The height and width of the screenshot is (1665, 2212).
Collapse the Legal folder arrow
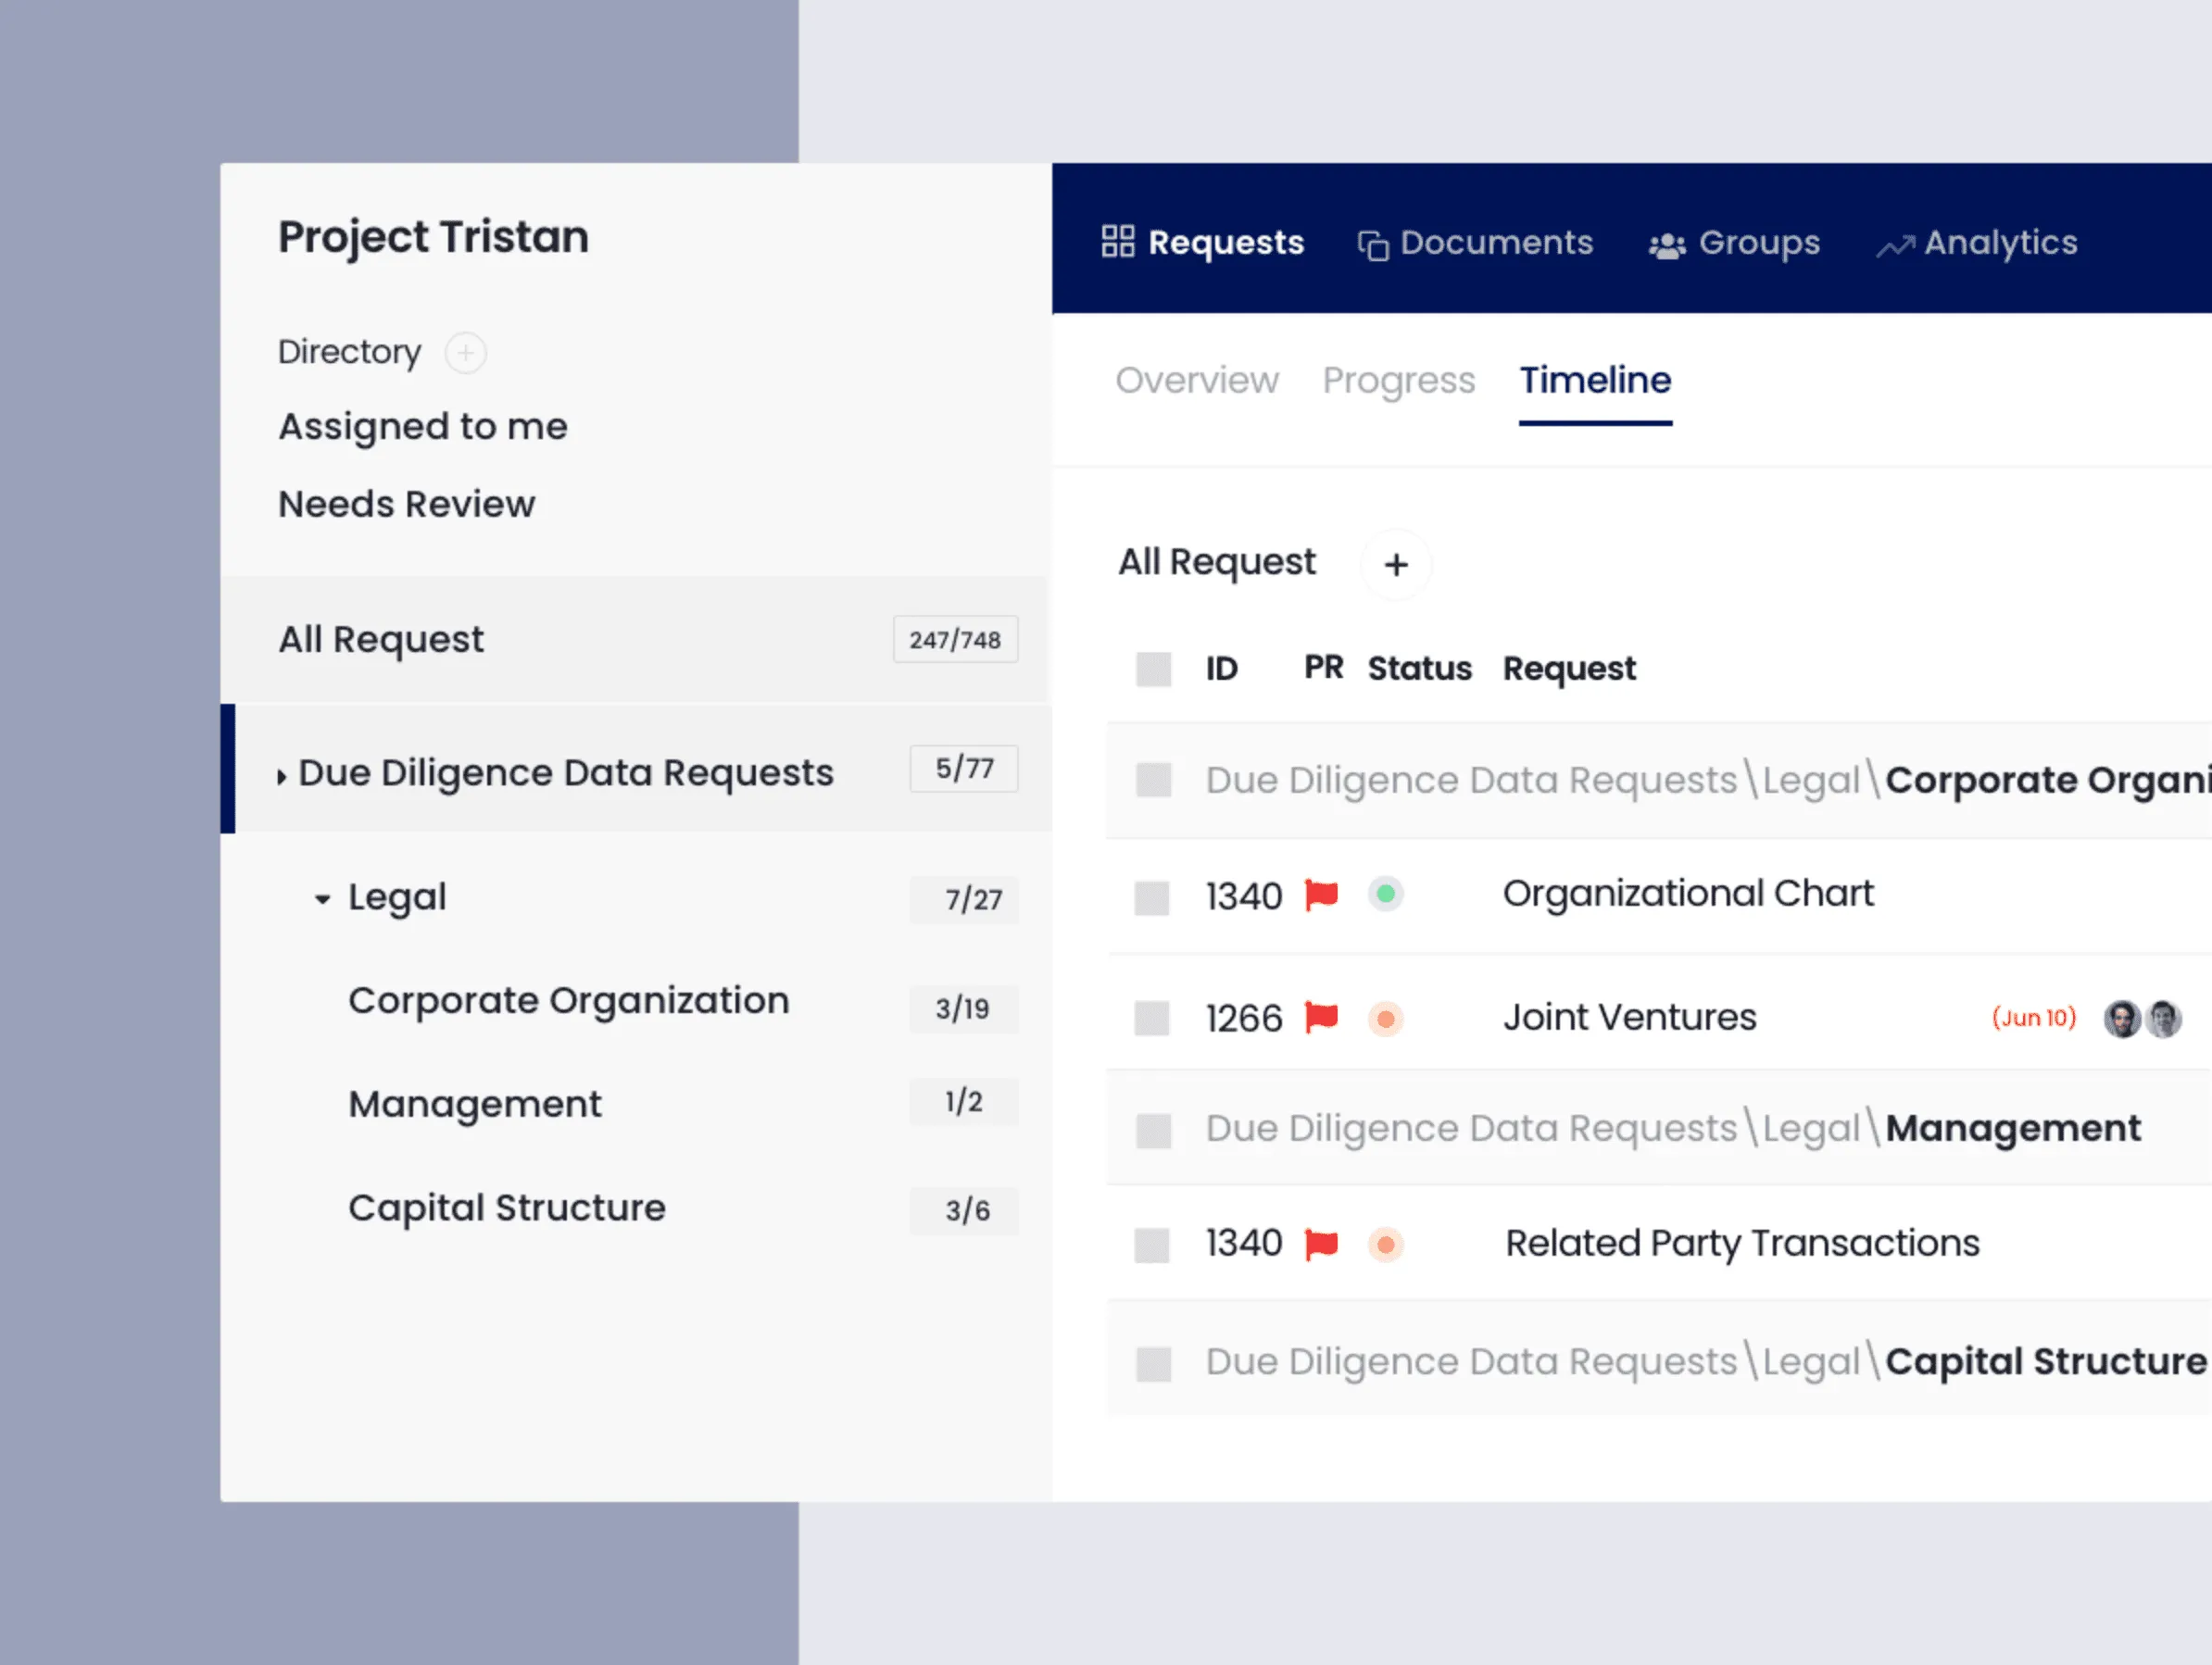coord(322,899)
